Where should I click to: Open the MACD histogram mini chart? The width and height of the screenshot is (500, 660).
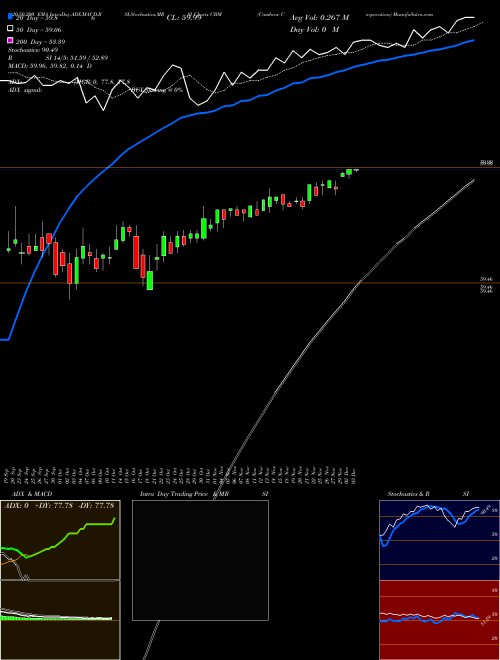pyautogui.click(x=60, y=620)
